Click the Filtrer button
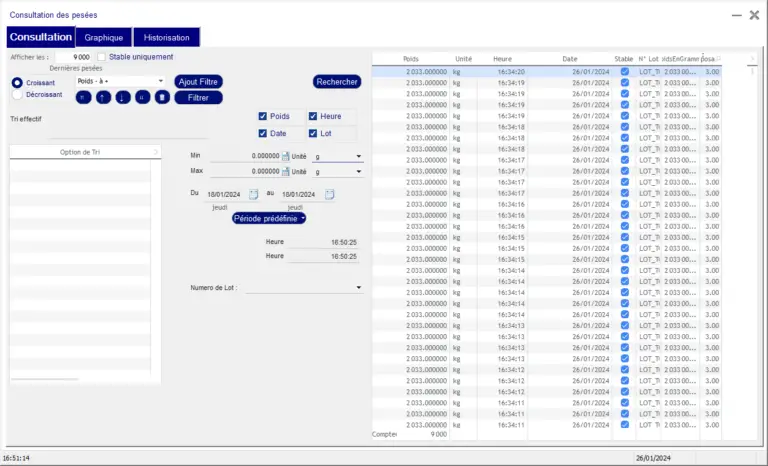Viewport: 768px width, 466px height. pyautogui.click(x=198, y=98)
